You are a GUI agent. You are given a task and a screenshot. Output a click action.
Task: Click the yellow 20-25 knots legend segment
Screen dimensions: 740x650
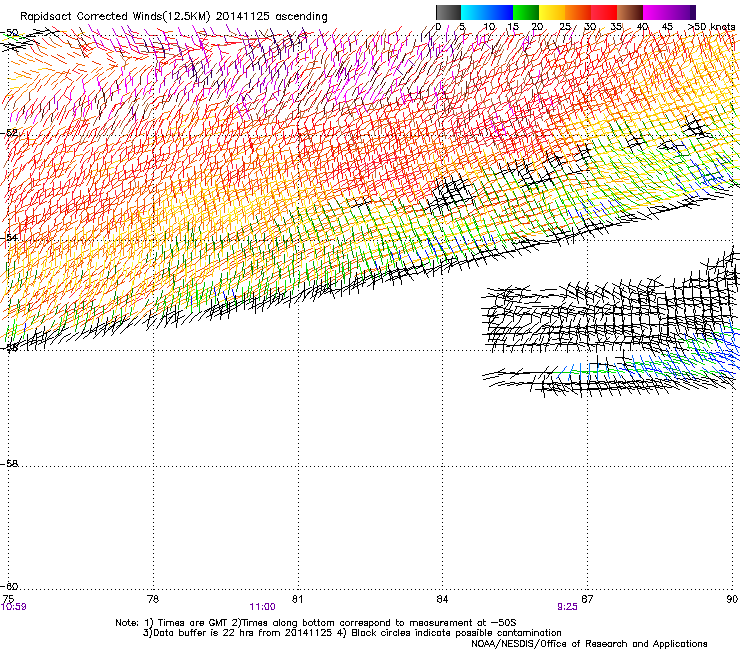(552, 12)
